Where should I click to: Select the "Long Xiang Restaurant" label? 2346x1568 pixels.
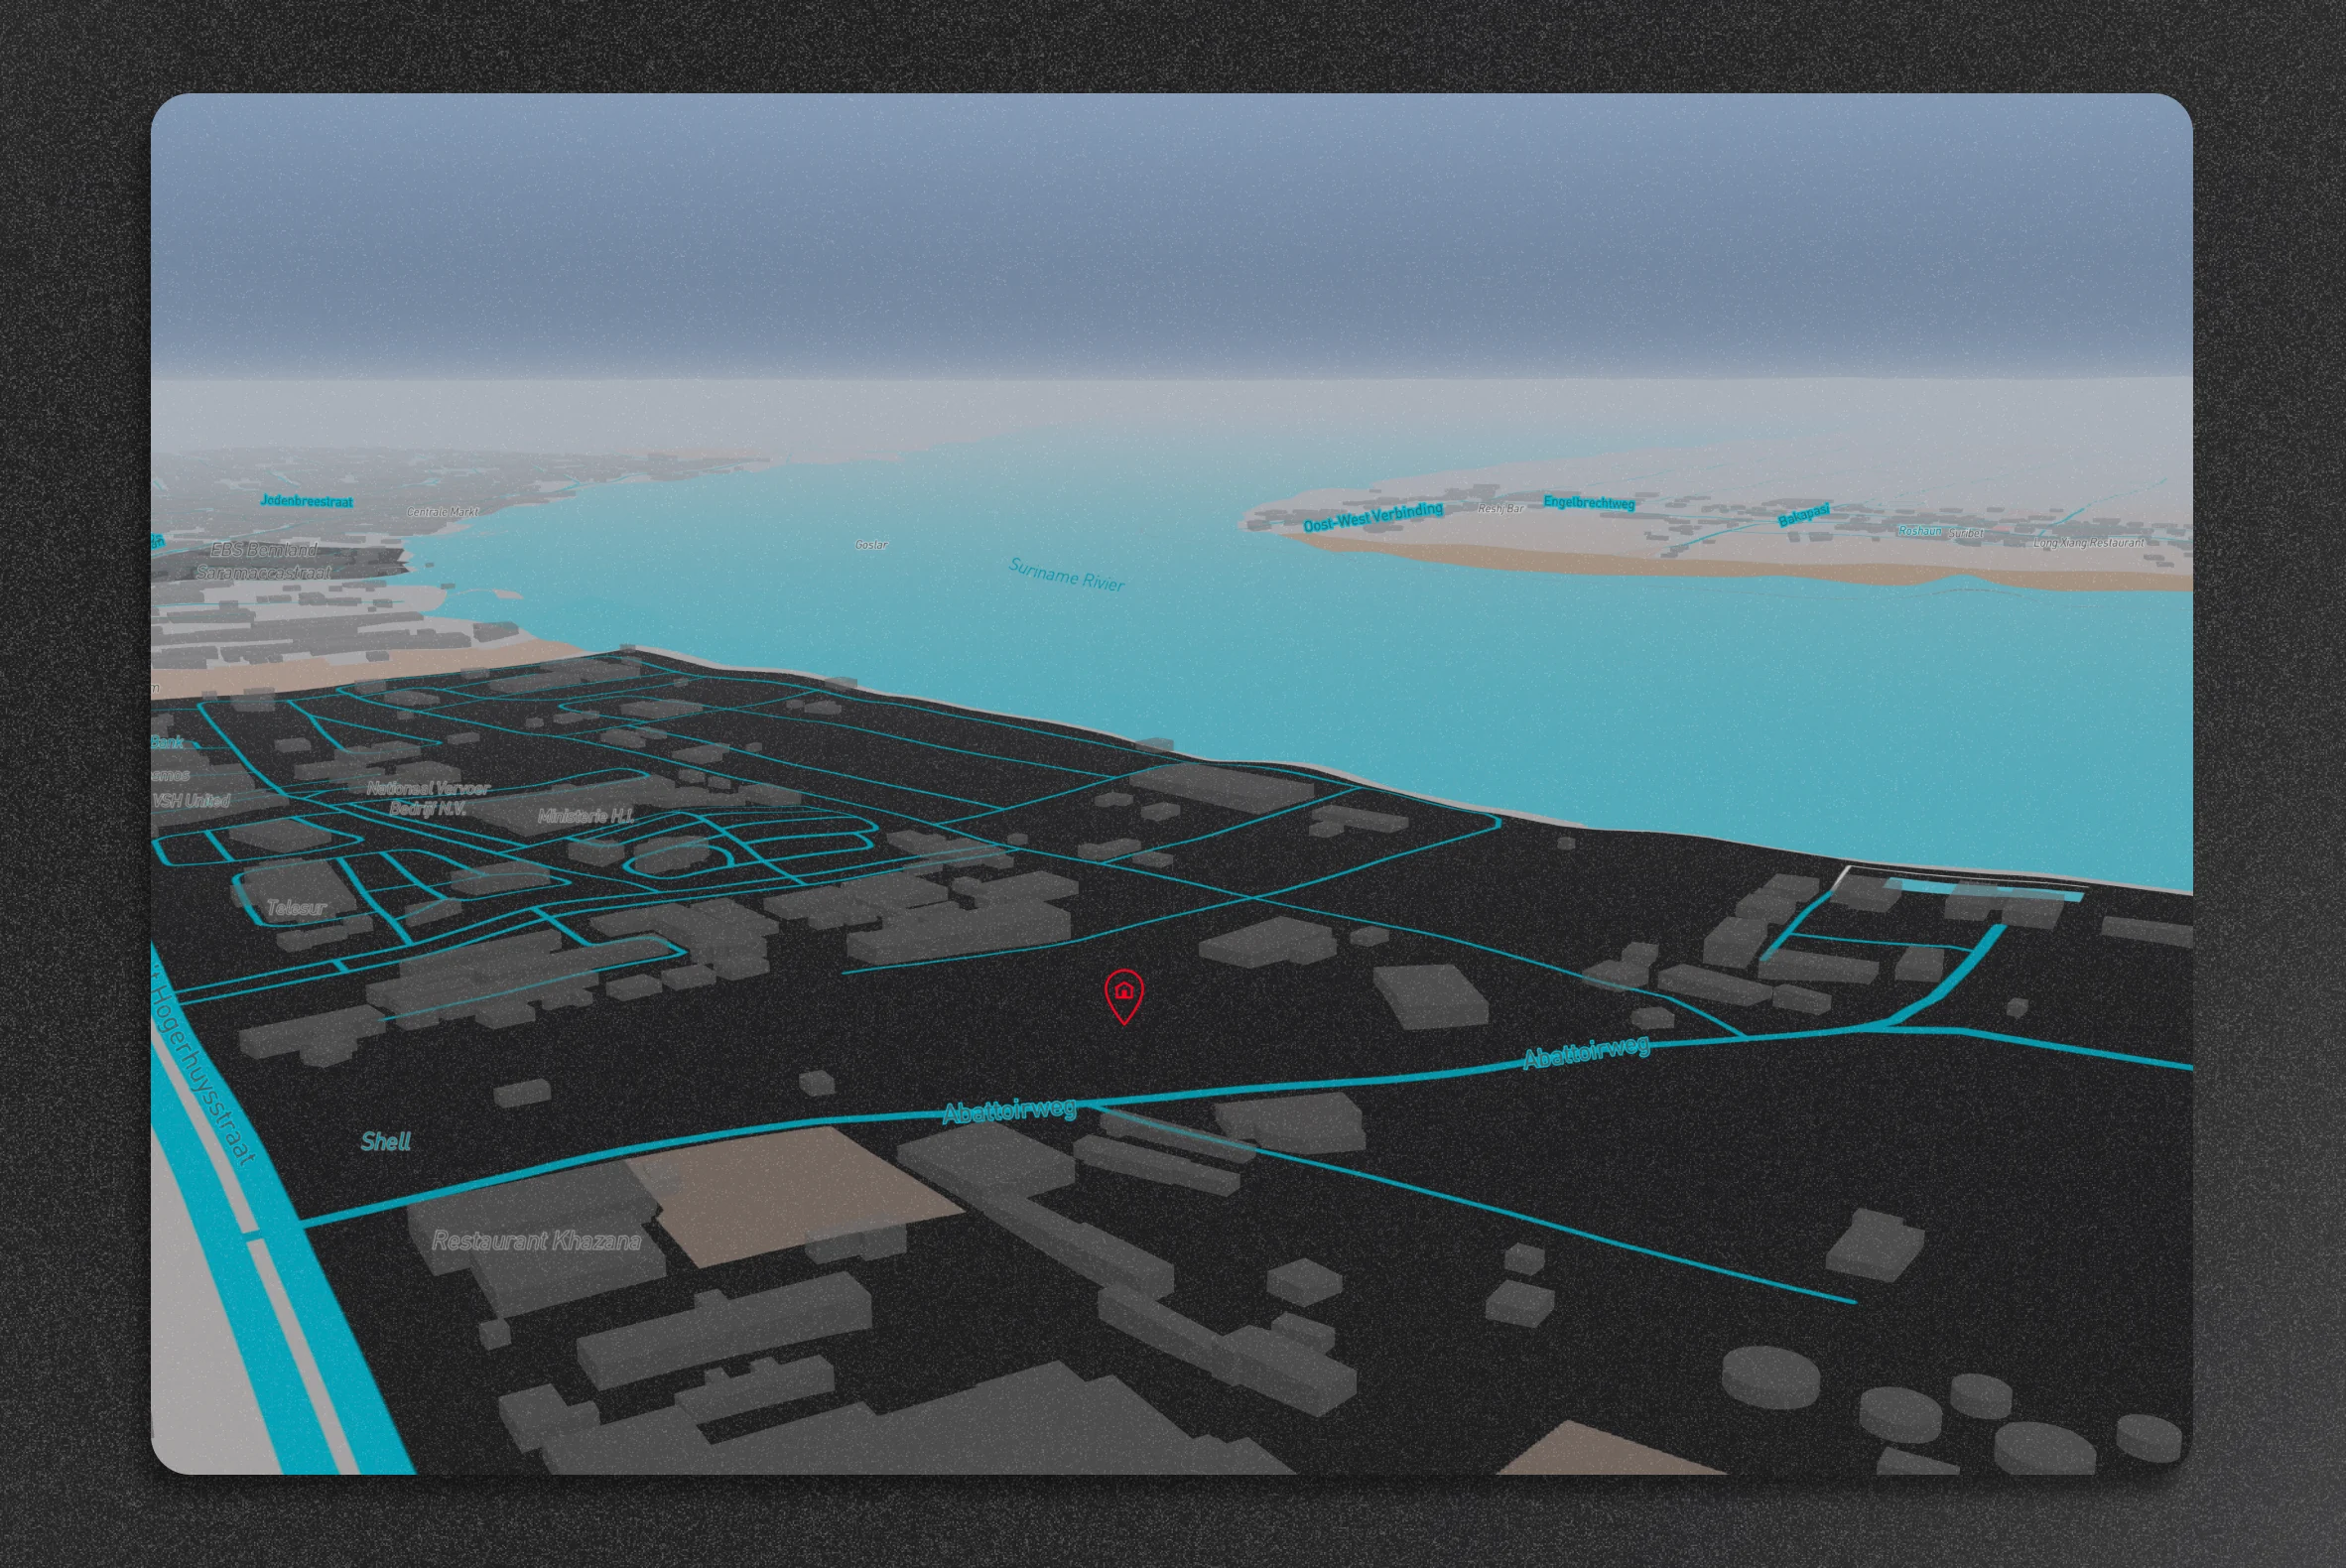tap(2089, 543)
